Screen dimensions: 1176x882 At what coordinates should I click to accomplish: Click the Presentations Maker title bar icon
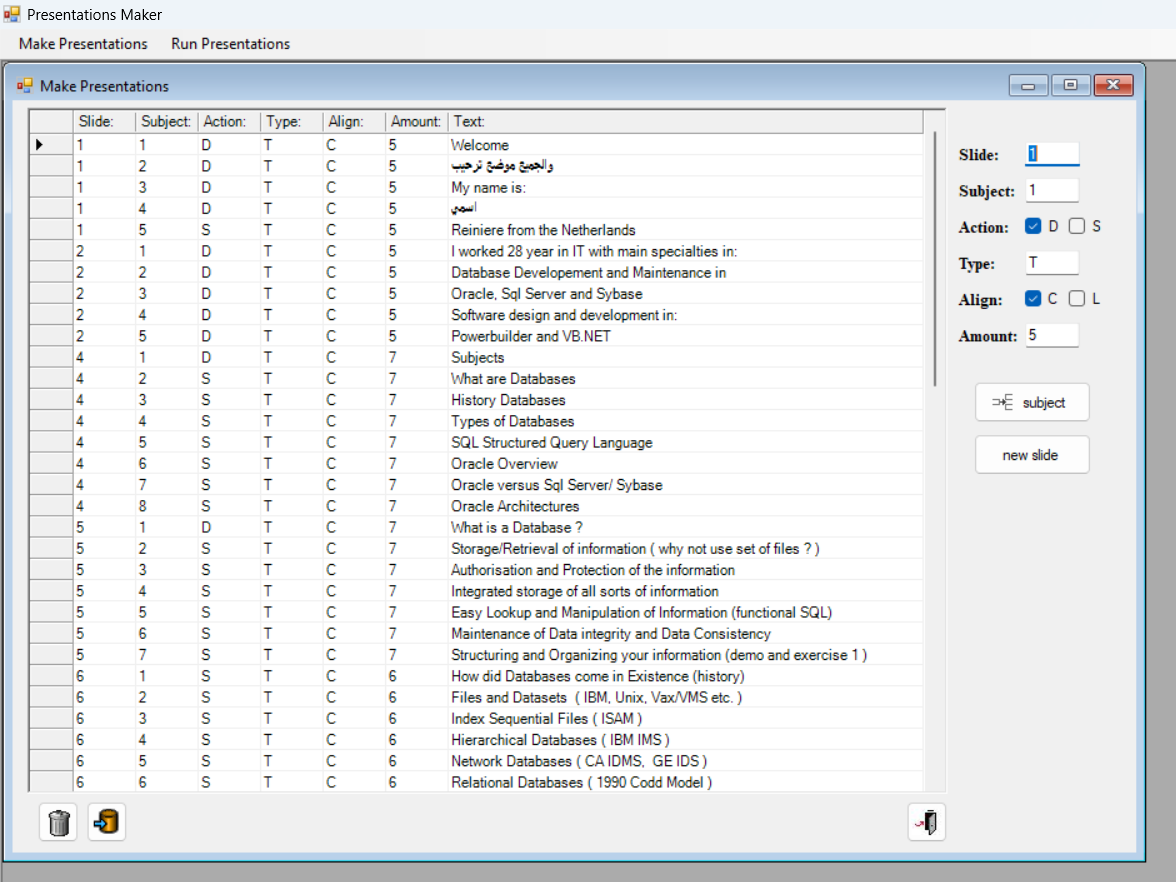point(11,14)
